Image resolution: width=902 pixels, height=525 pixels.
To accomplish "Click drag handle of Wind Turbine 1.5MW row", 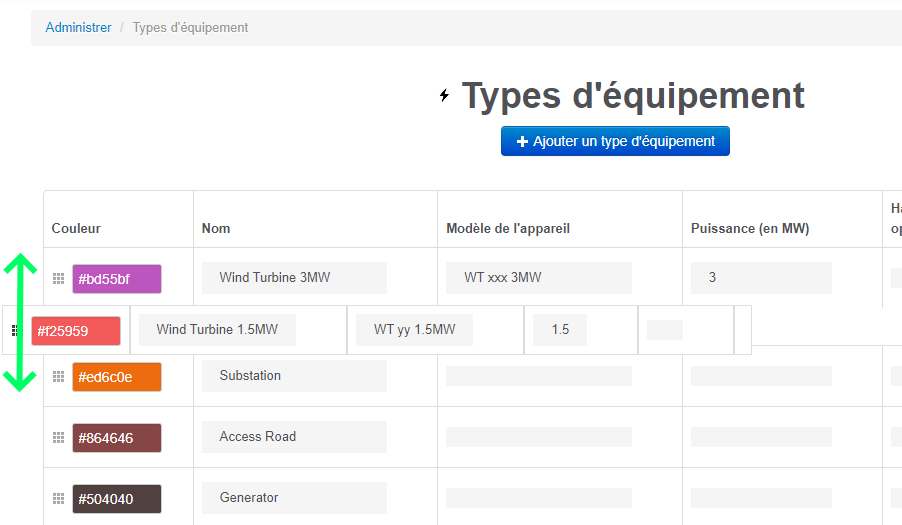I will (14, 330).
